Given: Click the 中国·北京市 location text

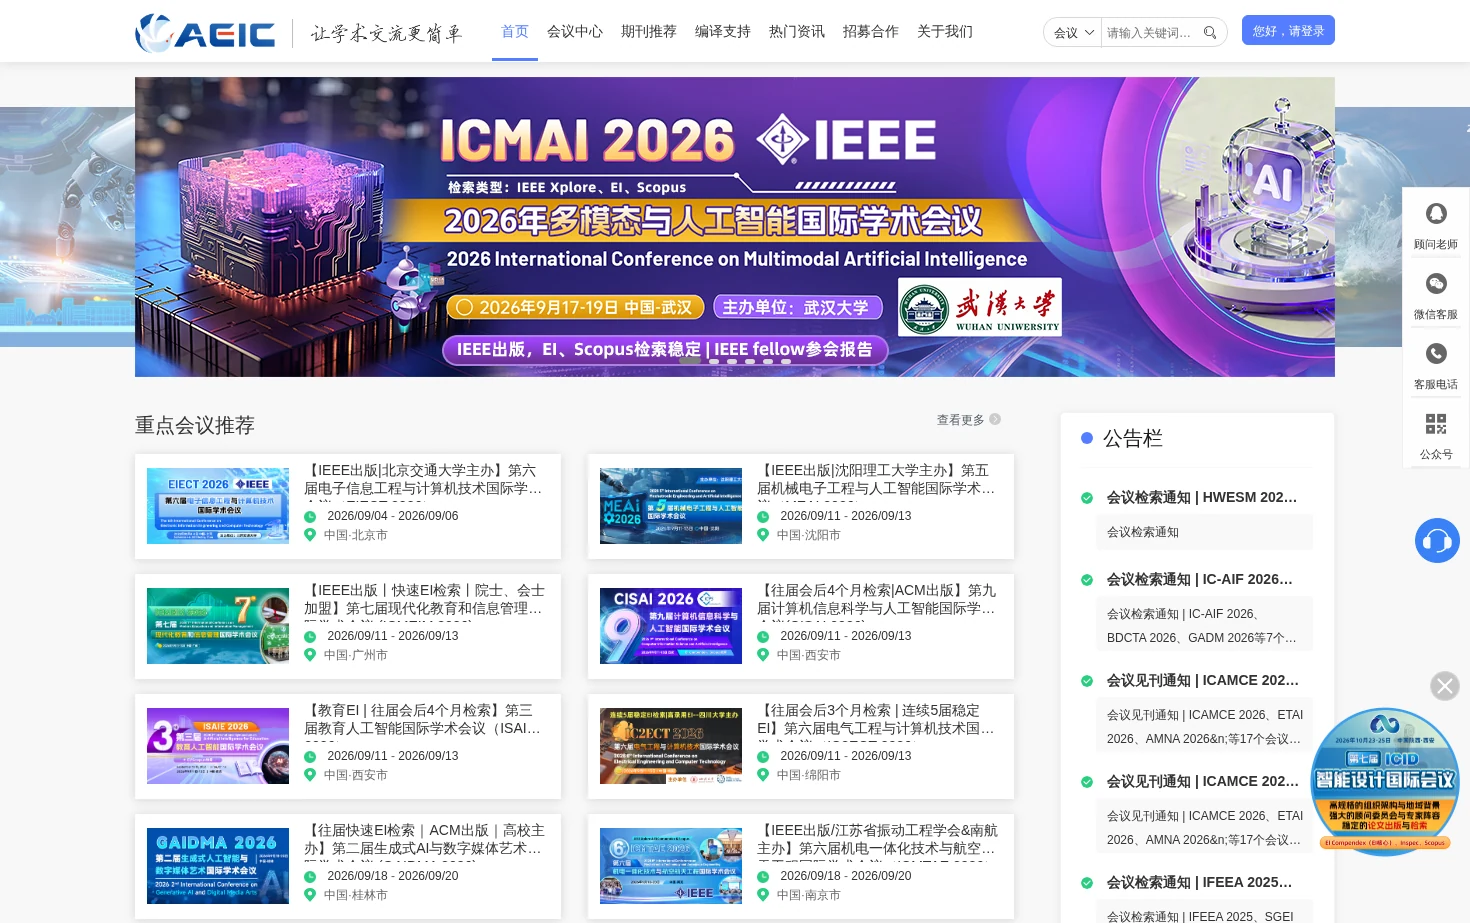Looking at the screenshot, I should 356,535.
